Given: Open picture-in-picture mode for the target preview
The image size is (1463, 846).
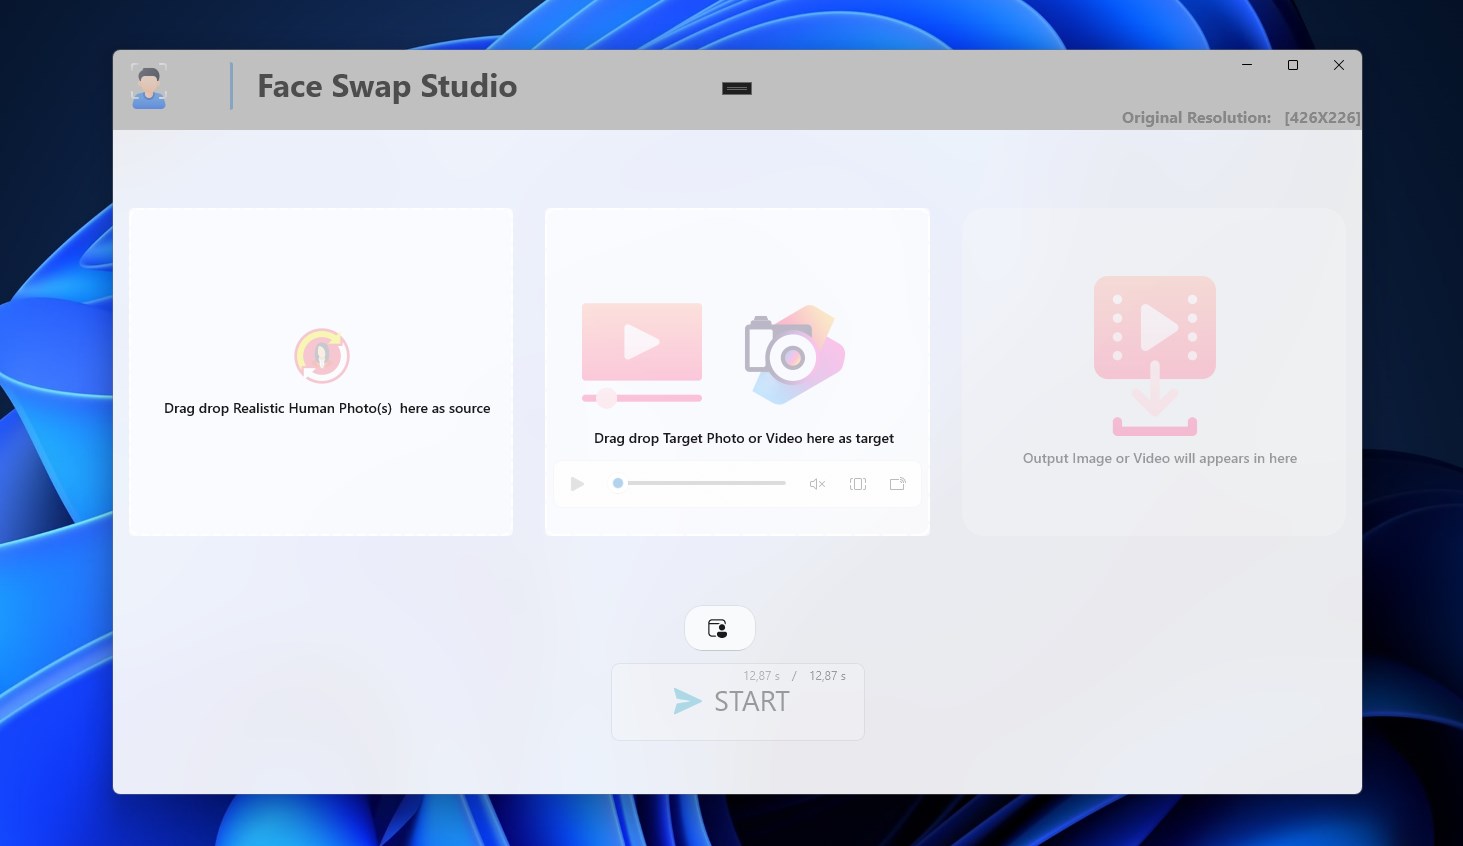Looking at the screenshot, I should [x=897, y=483].
